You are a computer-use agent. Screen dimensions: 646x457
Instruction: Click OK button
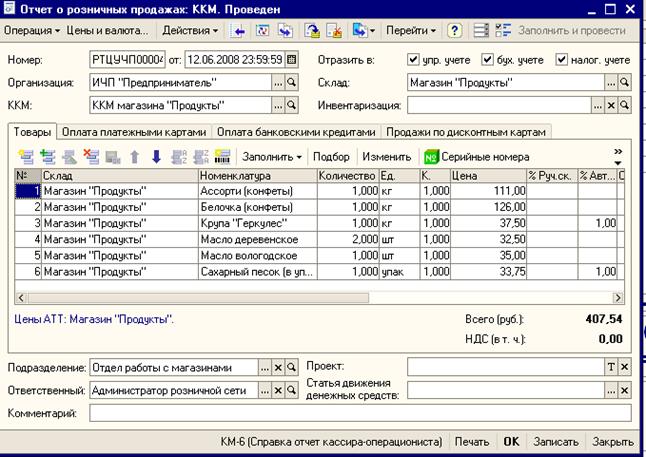[511, 442]
